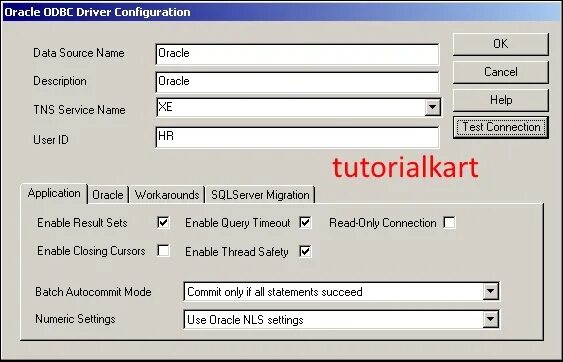The image size is (563, 362).
Task: Switch to the Application tab
Action: point(54,194)
